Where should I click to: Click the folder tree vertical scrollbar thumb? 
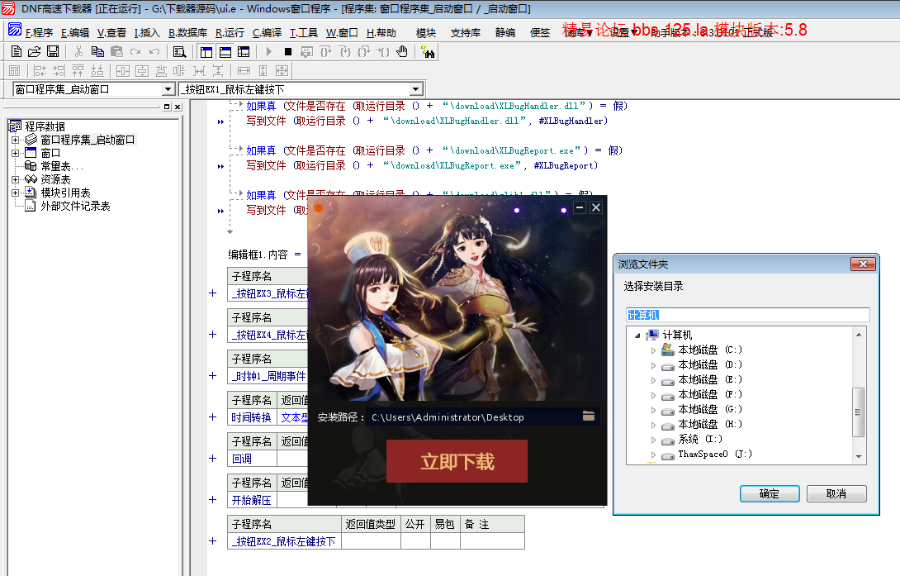point(858,412)
